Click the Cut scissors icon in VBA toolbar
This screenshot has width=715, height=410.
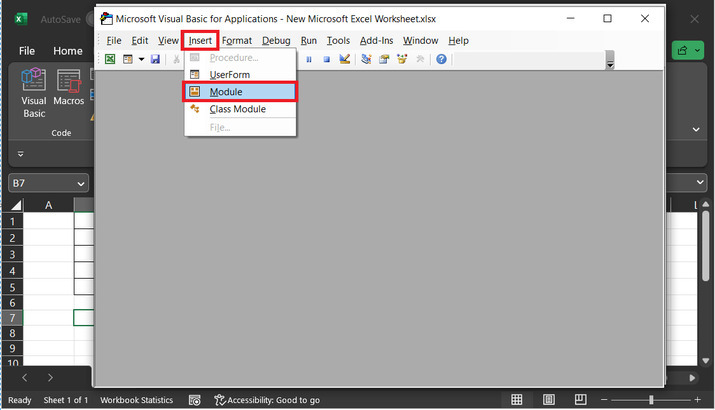pos(176,59)
